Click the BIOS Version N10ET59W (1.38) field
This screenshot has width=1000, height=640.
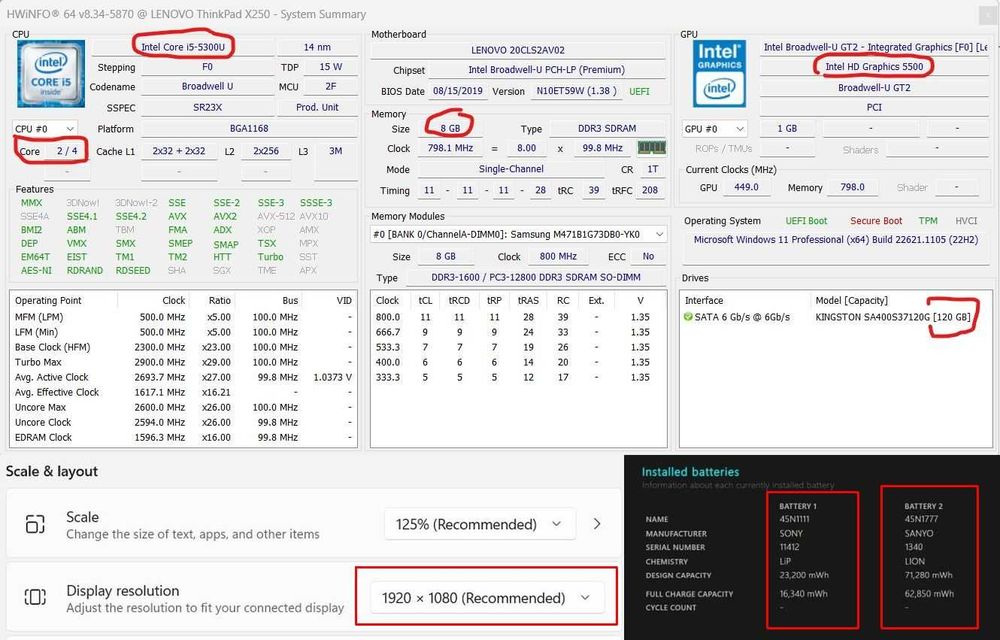pyautogui.click(x=577, y=91)
